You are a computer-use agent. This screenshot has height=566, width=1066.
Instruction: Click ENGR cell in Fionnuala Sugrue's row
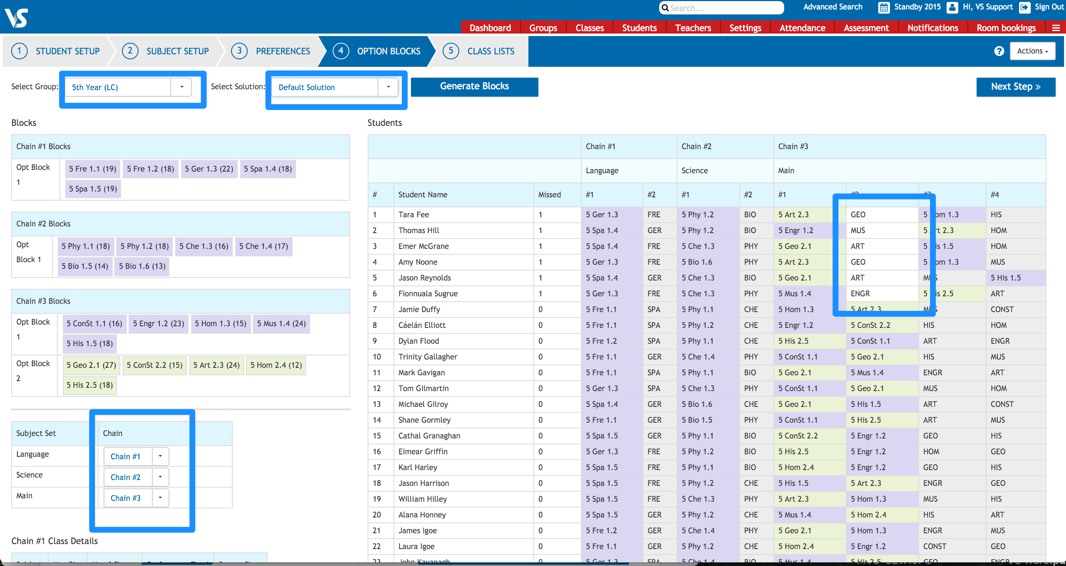[x=882, y=294]
